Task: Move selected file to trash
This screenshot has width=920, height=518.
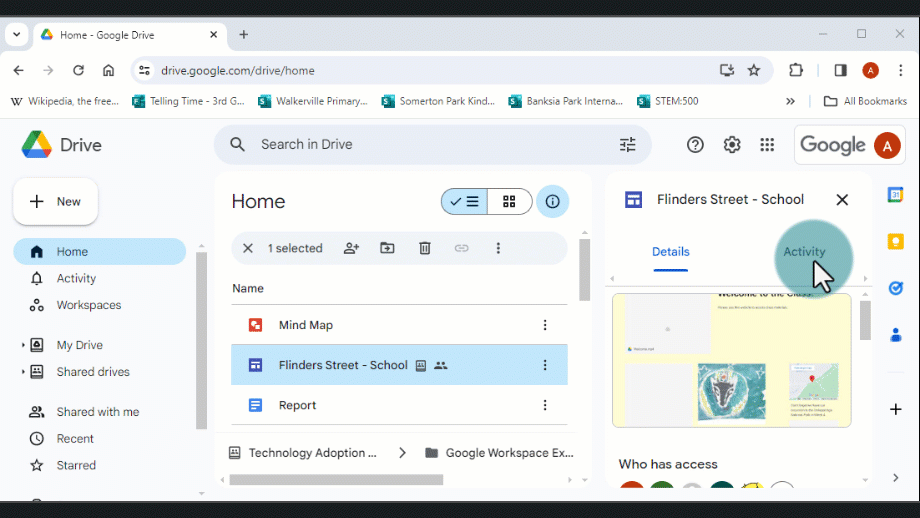Action: pyautogui.click(x=425, y=248)
